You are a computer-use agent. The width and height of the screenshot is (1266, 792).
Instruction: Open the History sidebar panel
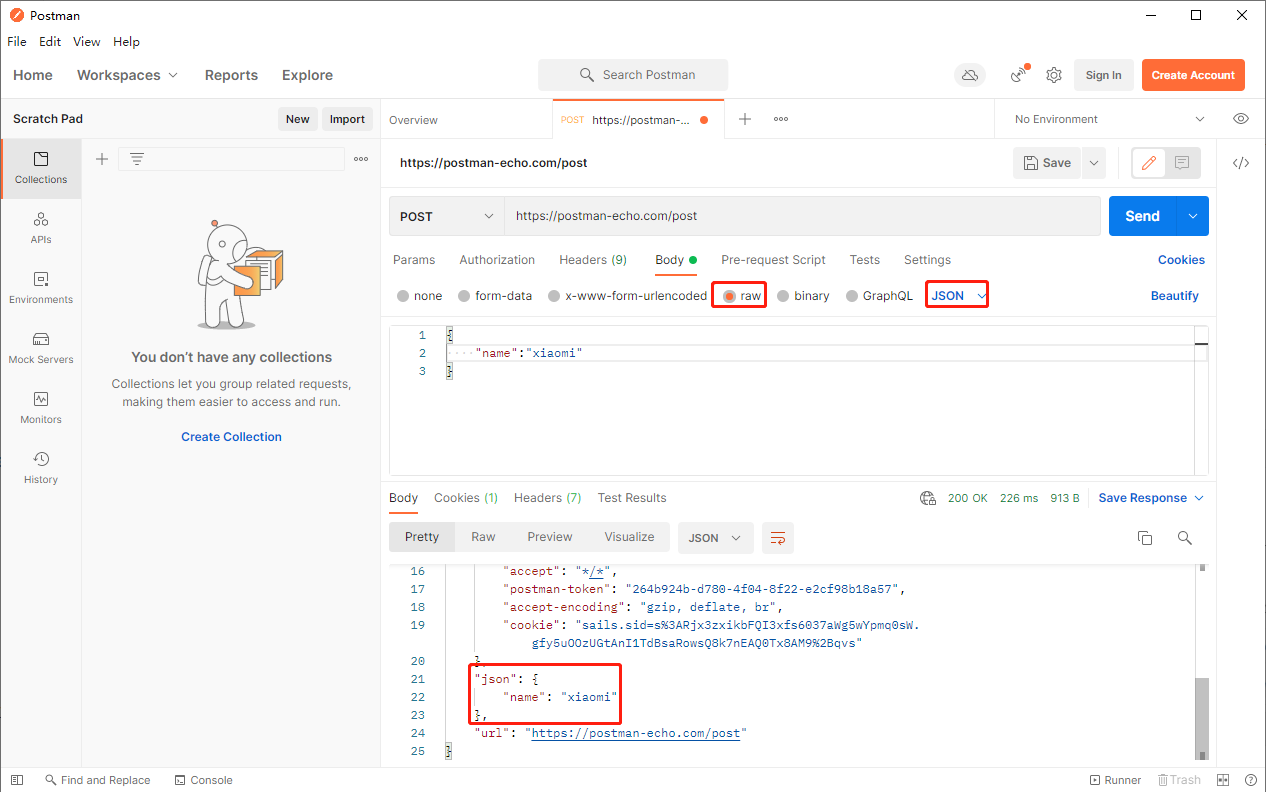41,468
